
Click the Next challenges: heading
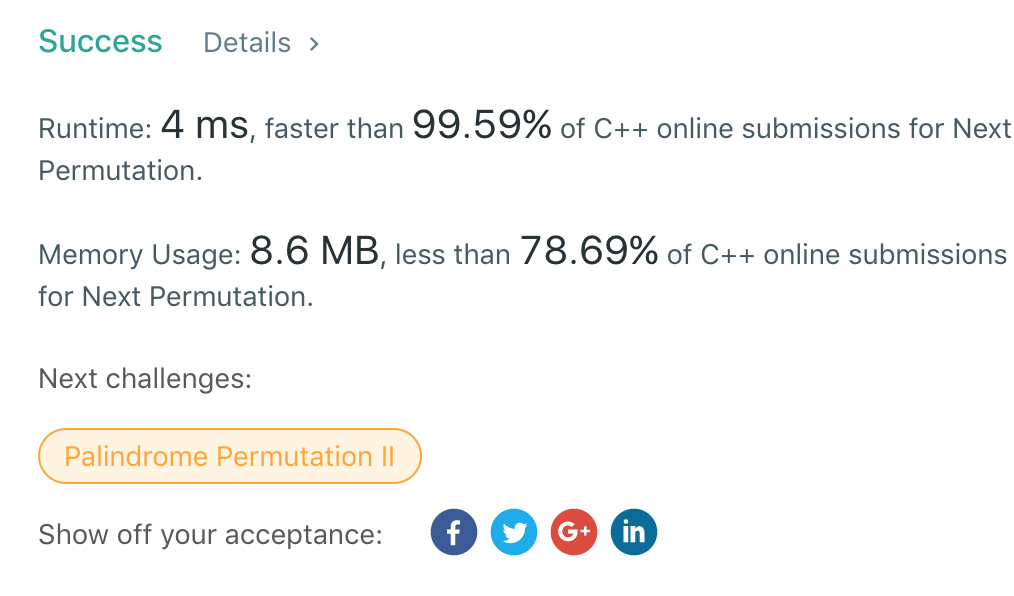tap(145, 379)
